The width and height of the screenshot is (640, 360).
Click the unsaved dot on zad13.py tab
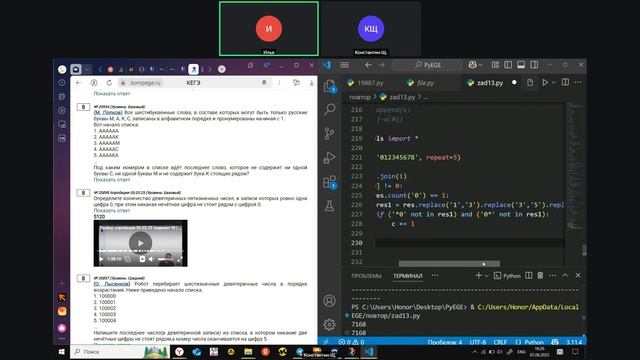tap(514, 82)
